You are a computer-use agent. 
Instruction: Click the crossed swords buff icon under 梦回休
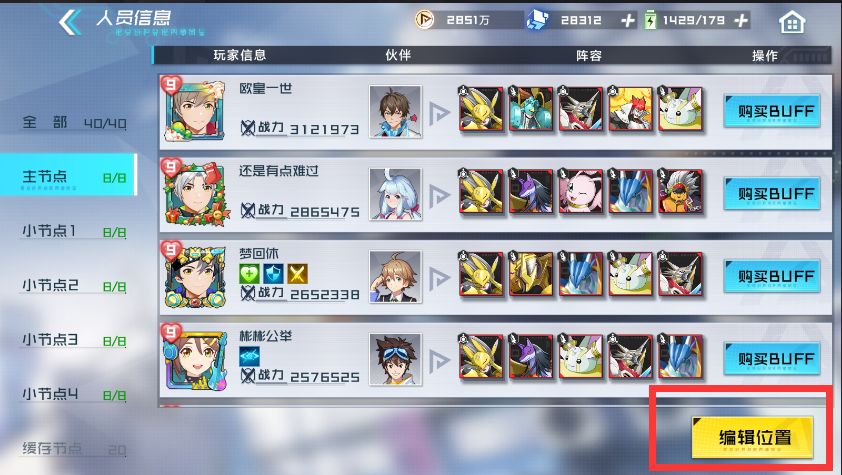click(x=297, y=274)
